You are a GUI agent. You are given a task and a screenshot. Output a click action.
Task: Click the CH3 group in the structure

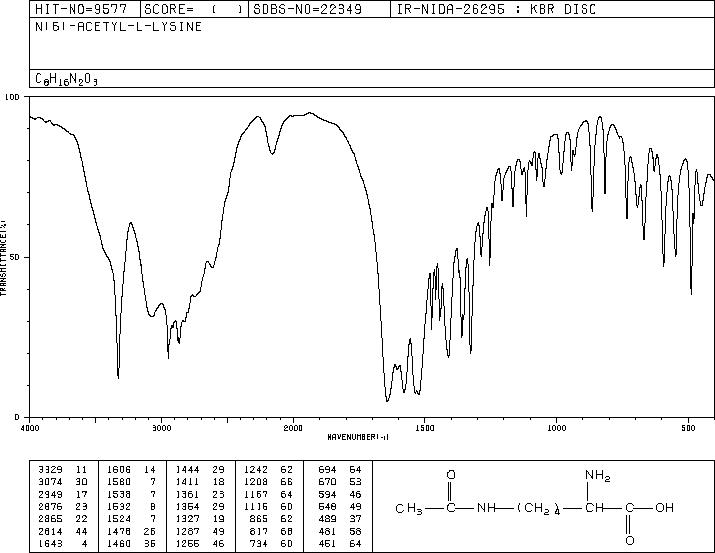click(x=409, y=508)
